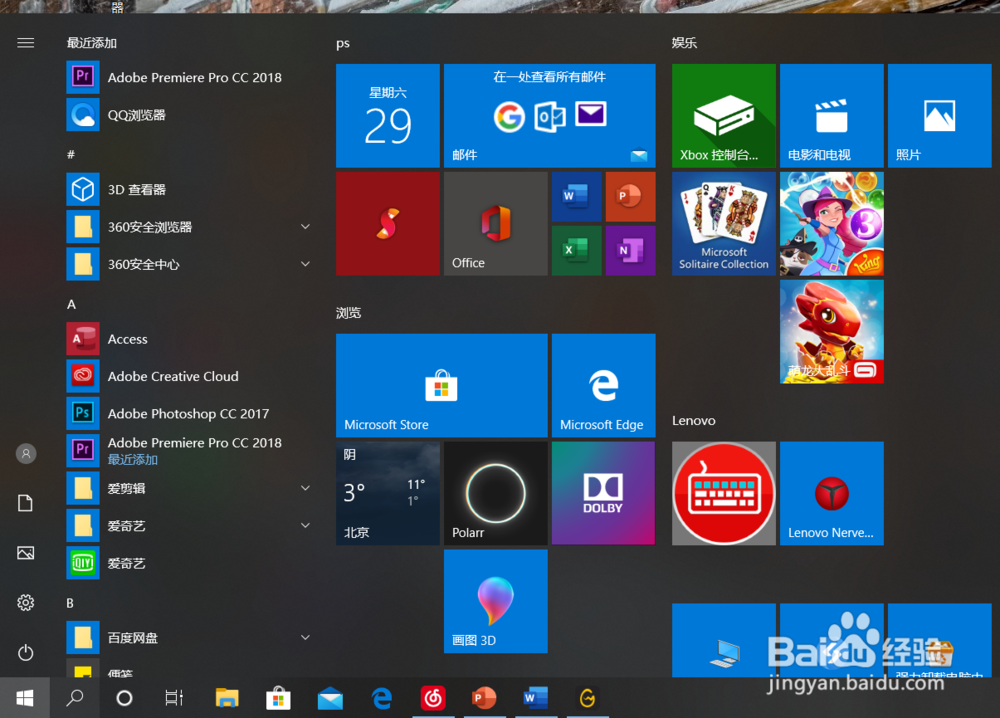Open Mail app on taskbar

(x=330, y=698)
